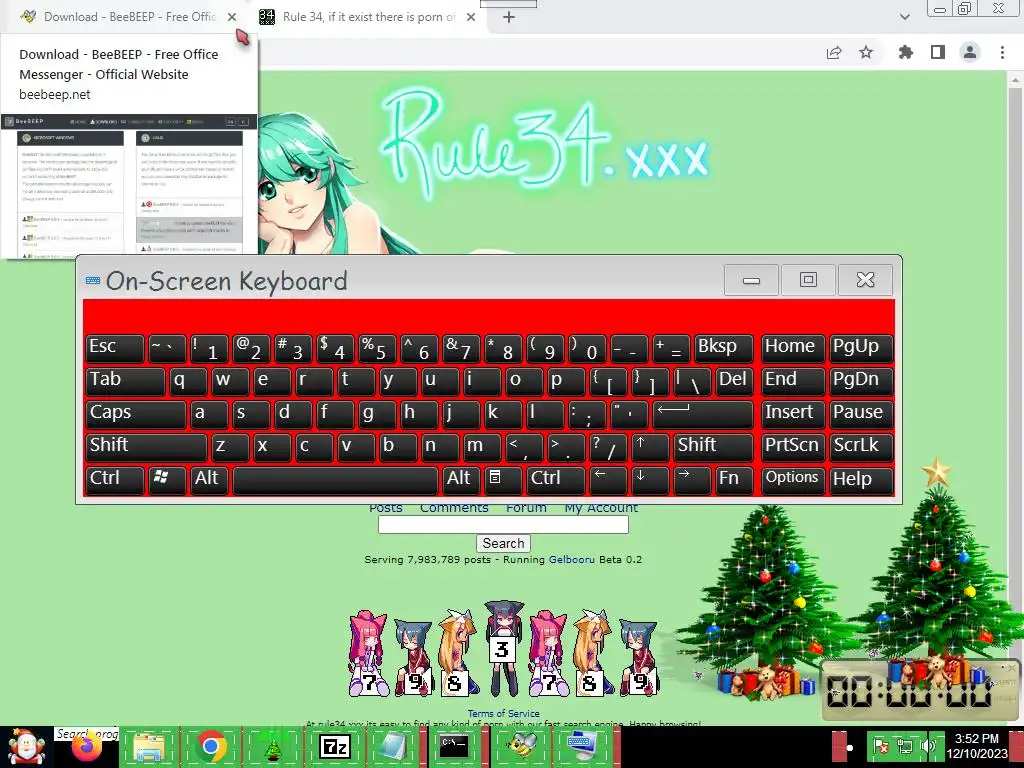Open the Chrome profile avatar
This screenshot has height=768, width=1024.
point(970,52)
